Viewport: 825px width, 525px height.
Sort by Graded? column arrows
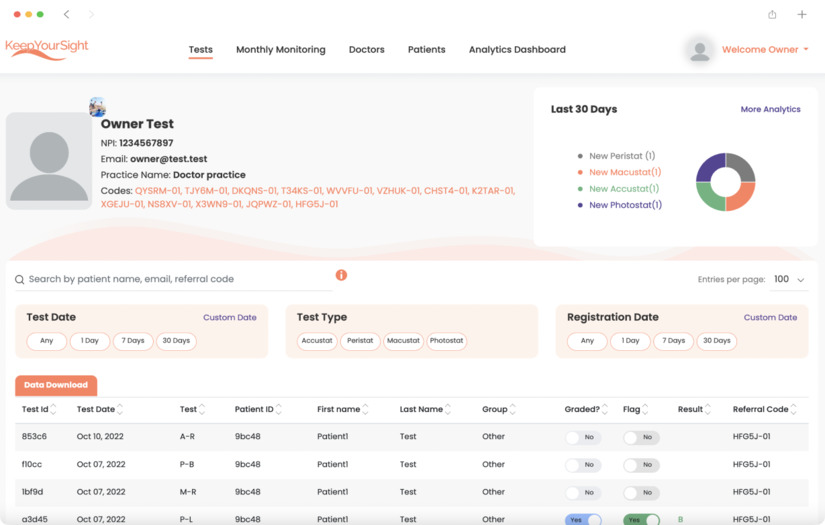[x=605, y=409]
